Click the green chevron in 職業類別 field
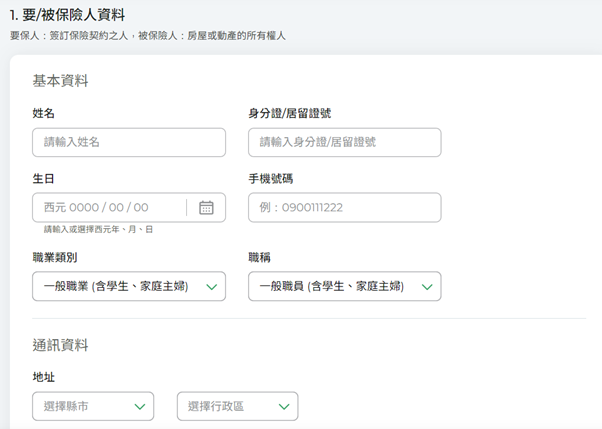The image size is (602, 429). click(x=211, y=287)
